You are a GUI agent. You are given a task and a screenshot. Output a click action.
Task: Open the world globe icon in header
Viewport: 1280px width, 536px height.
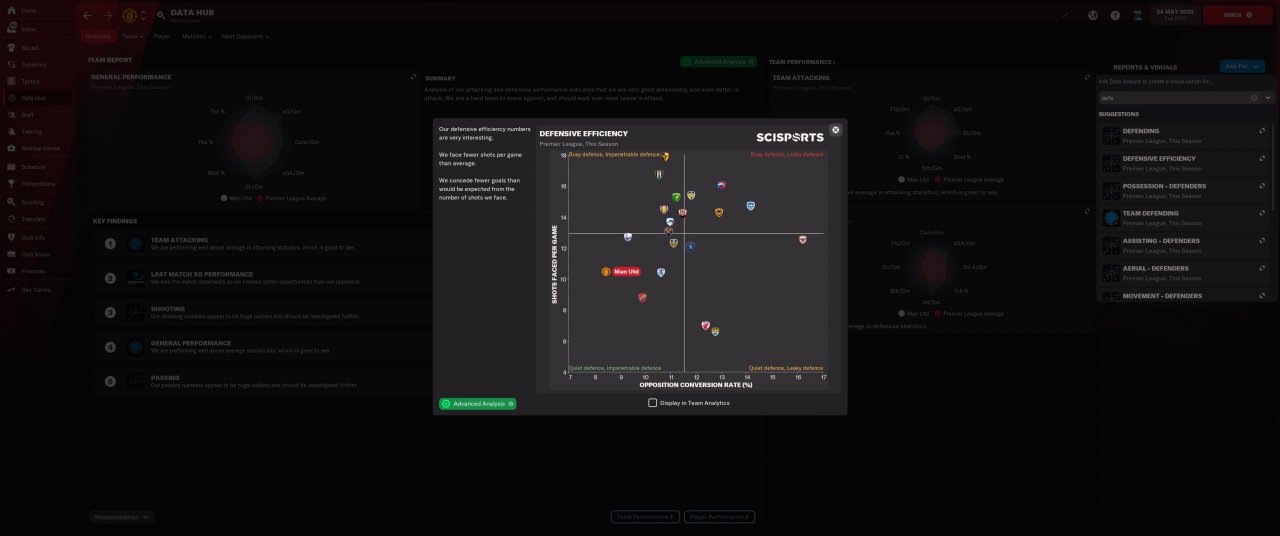click(1093, 15)
